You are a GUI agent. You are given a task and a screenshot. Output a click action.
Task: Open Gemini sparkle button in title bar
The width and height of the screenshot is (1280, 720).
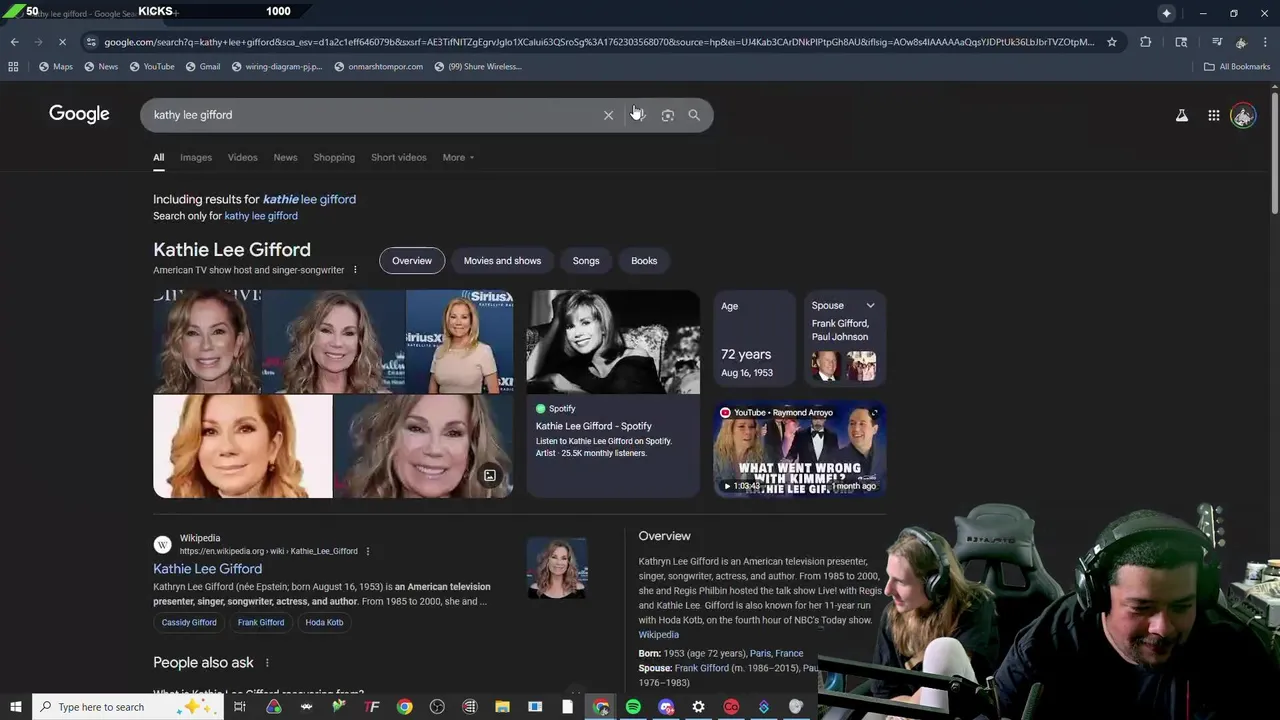pyautogui.click(x=1166, y=13)
